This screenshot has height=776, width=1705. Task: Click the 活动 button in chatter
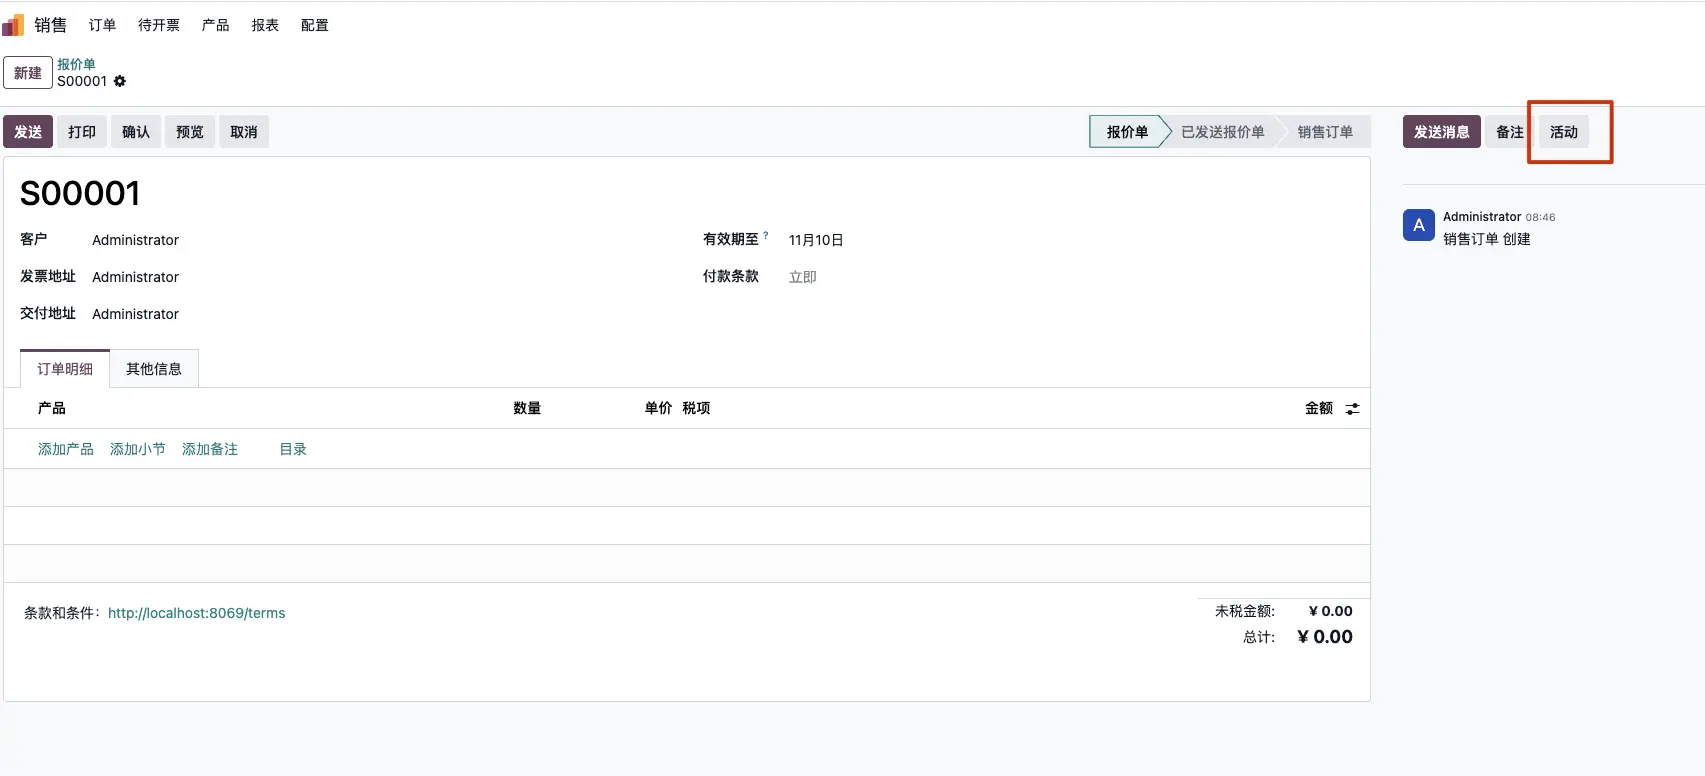point(1564,132)
